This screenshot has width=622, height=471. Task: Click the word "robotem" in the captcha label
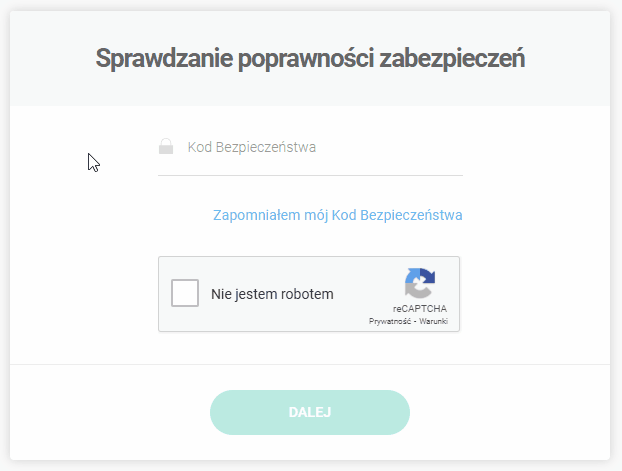tap(308, 295)
